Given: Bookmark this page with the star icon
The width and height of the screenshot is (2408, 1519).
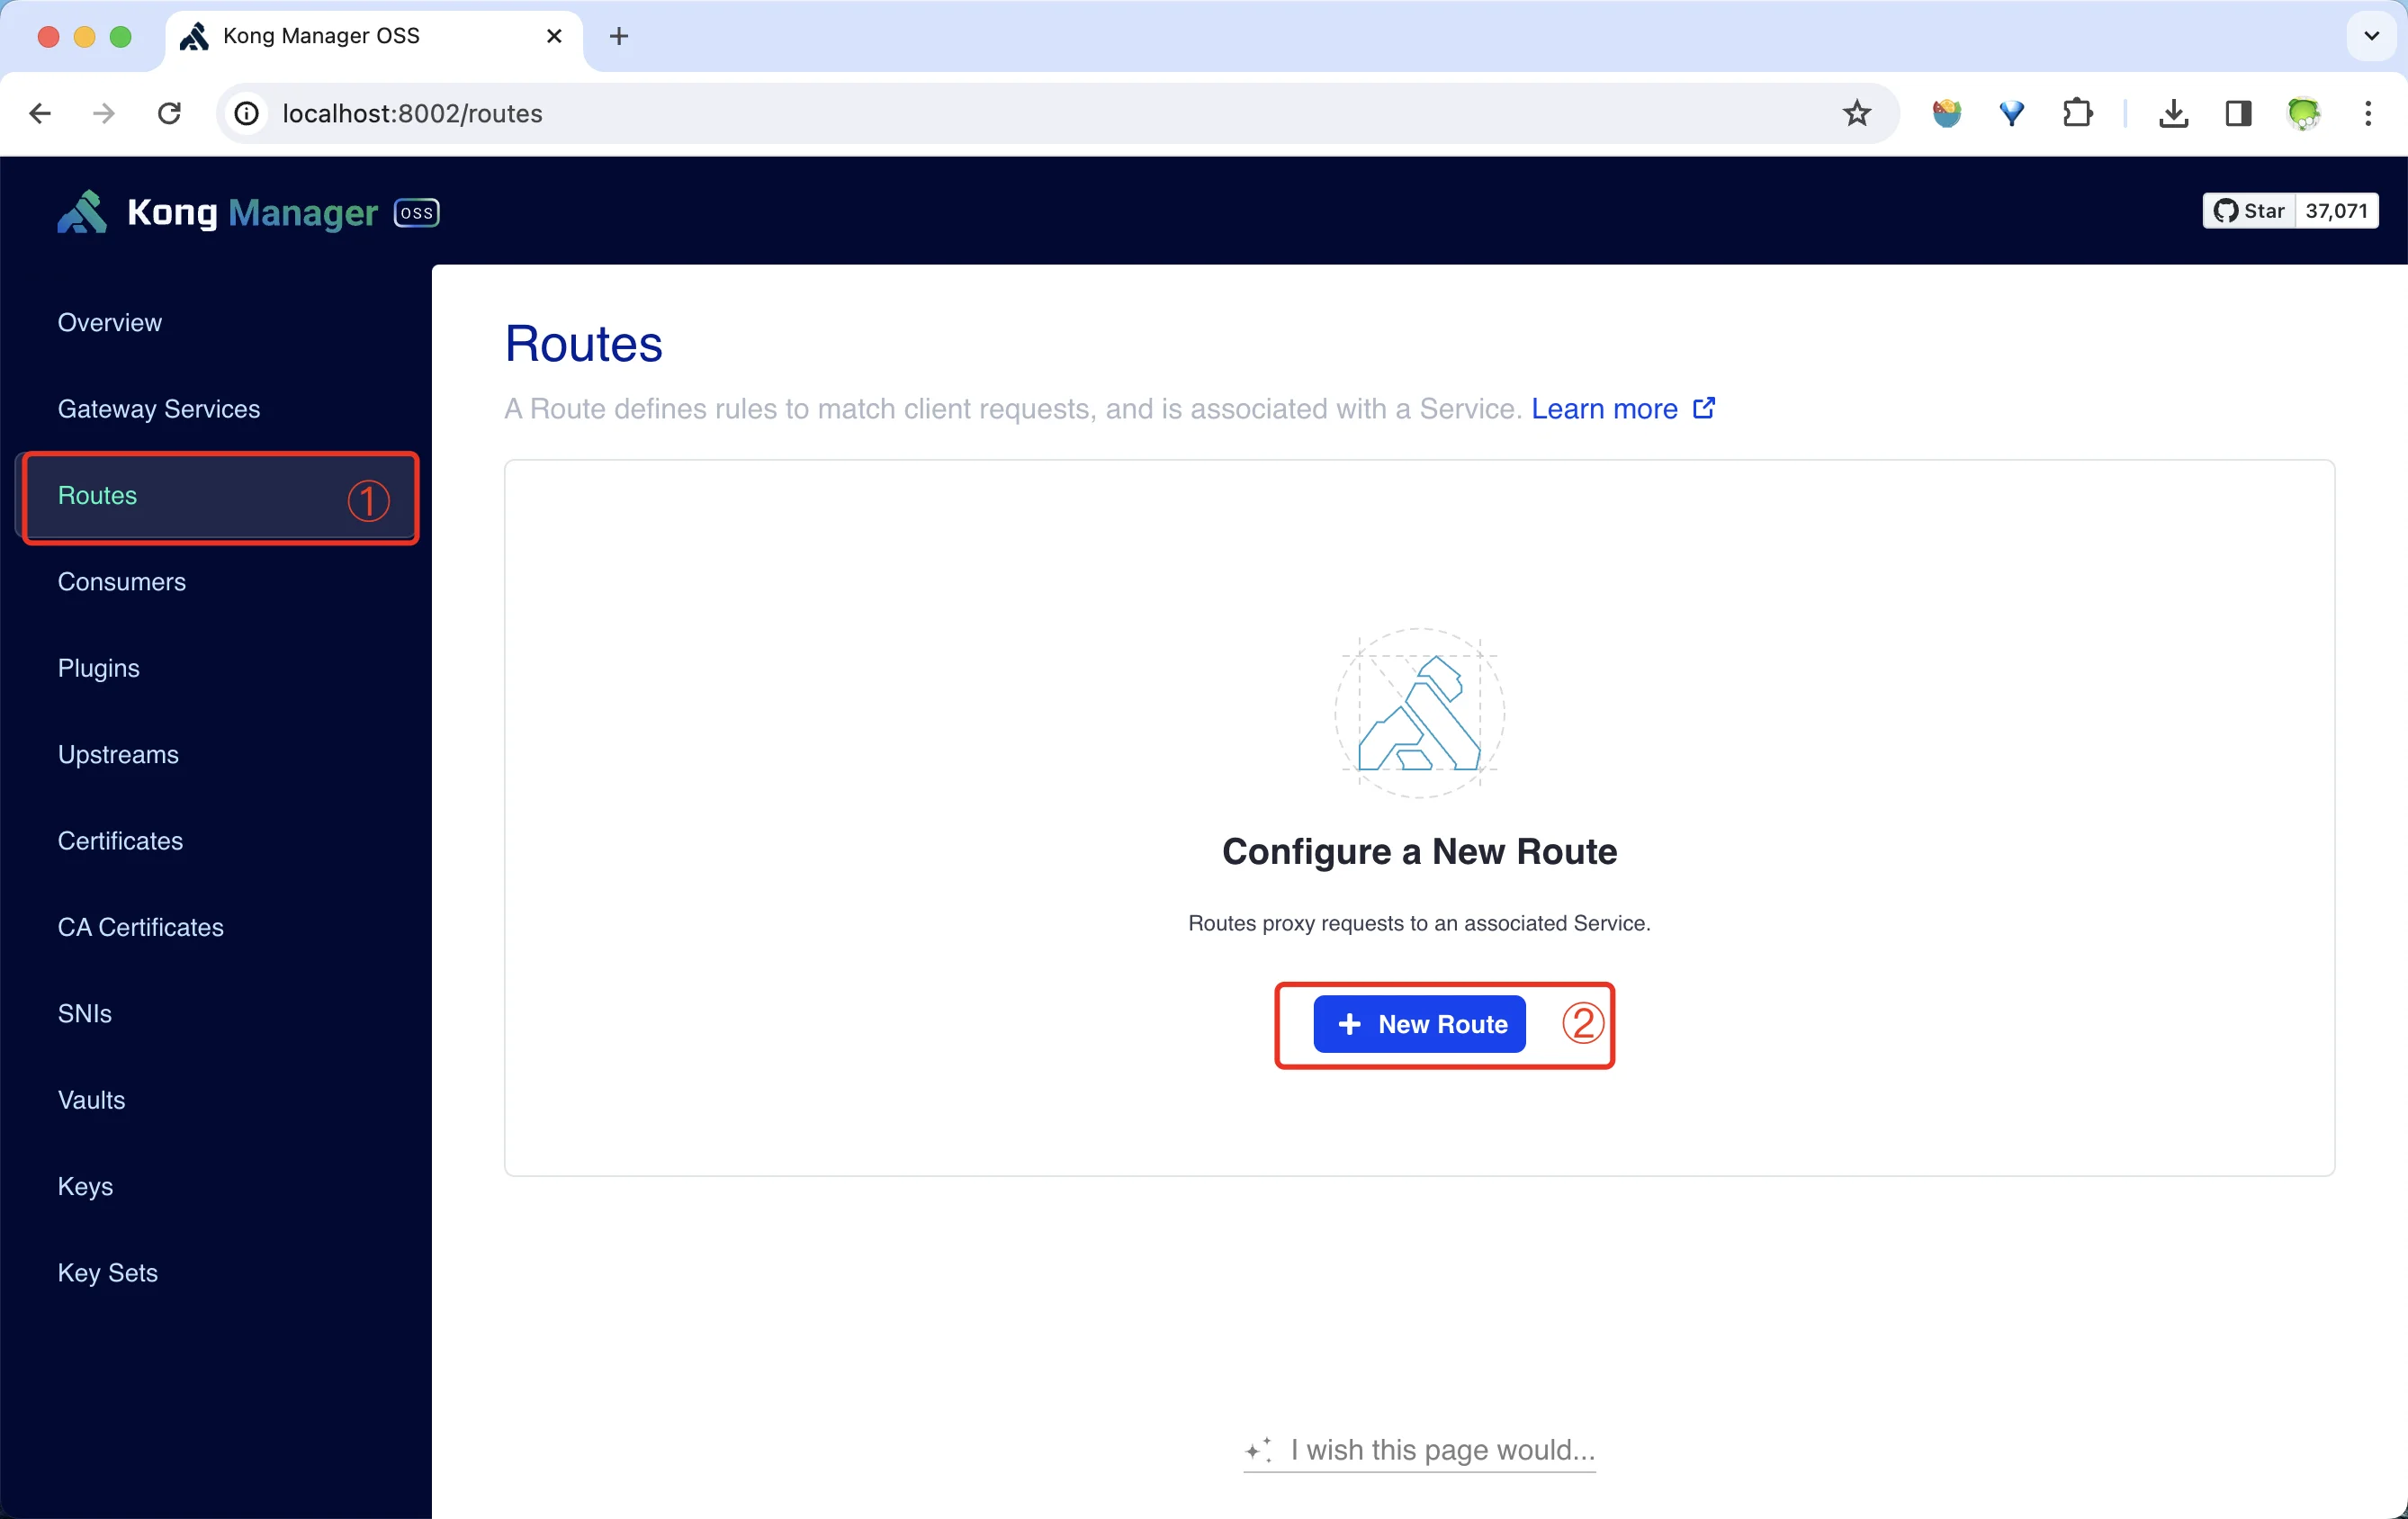Looking at the screenshot, I should 1856,113.
